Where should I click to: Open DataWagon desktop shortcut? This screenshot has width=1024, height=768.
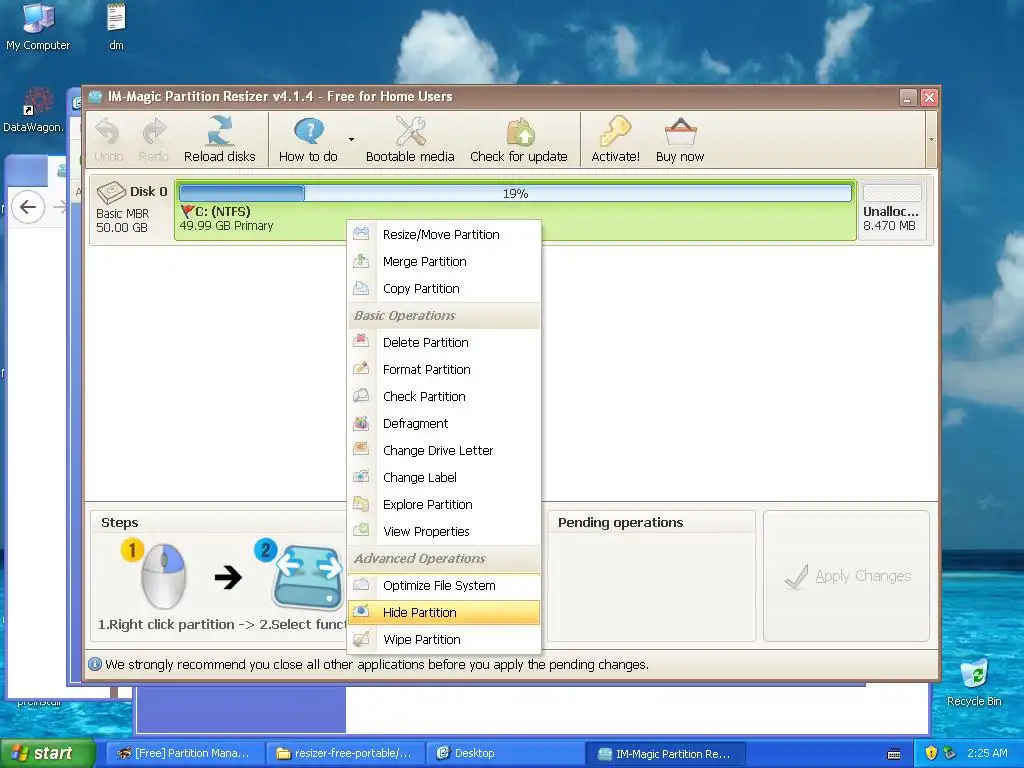[33, 110]
